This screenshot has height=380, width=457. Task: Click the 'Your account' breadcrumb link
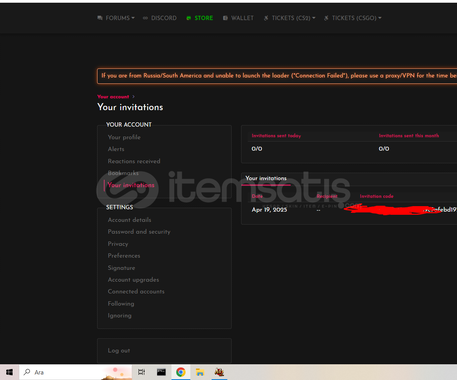tap(113, 97)
